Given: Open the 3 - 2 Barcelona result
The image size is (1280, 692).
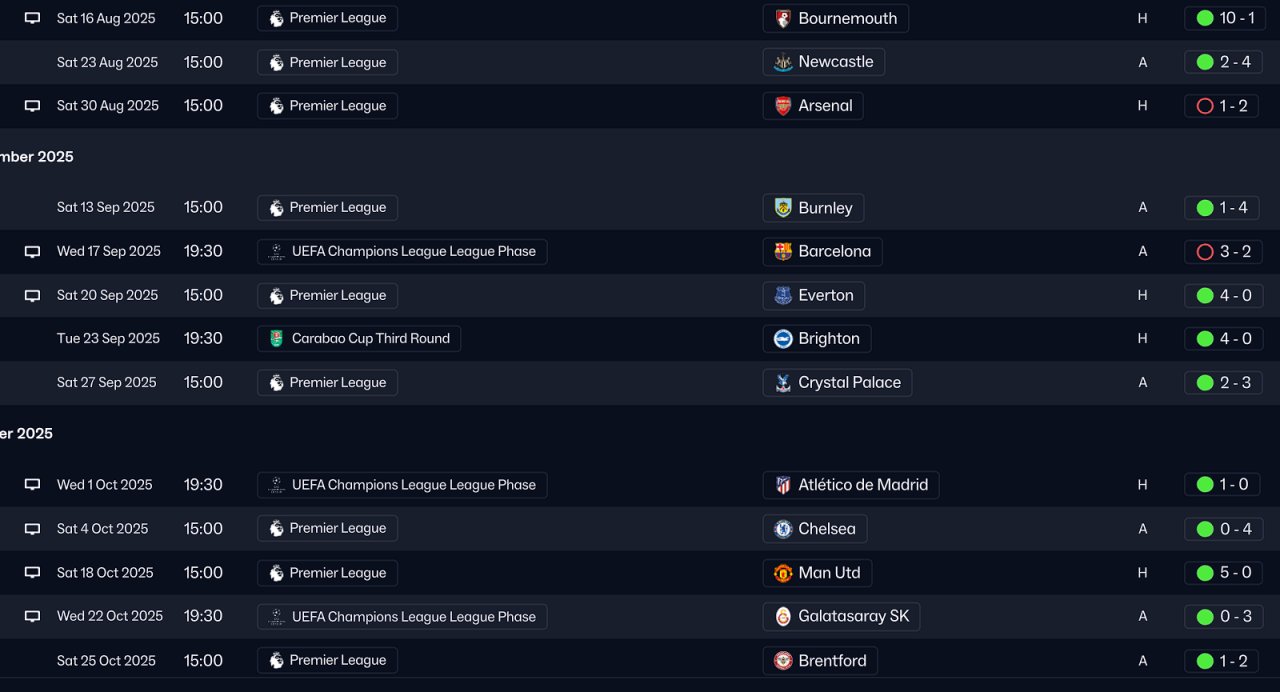Looking at the screenshot, I should 1225,252.
